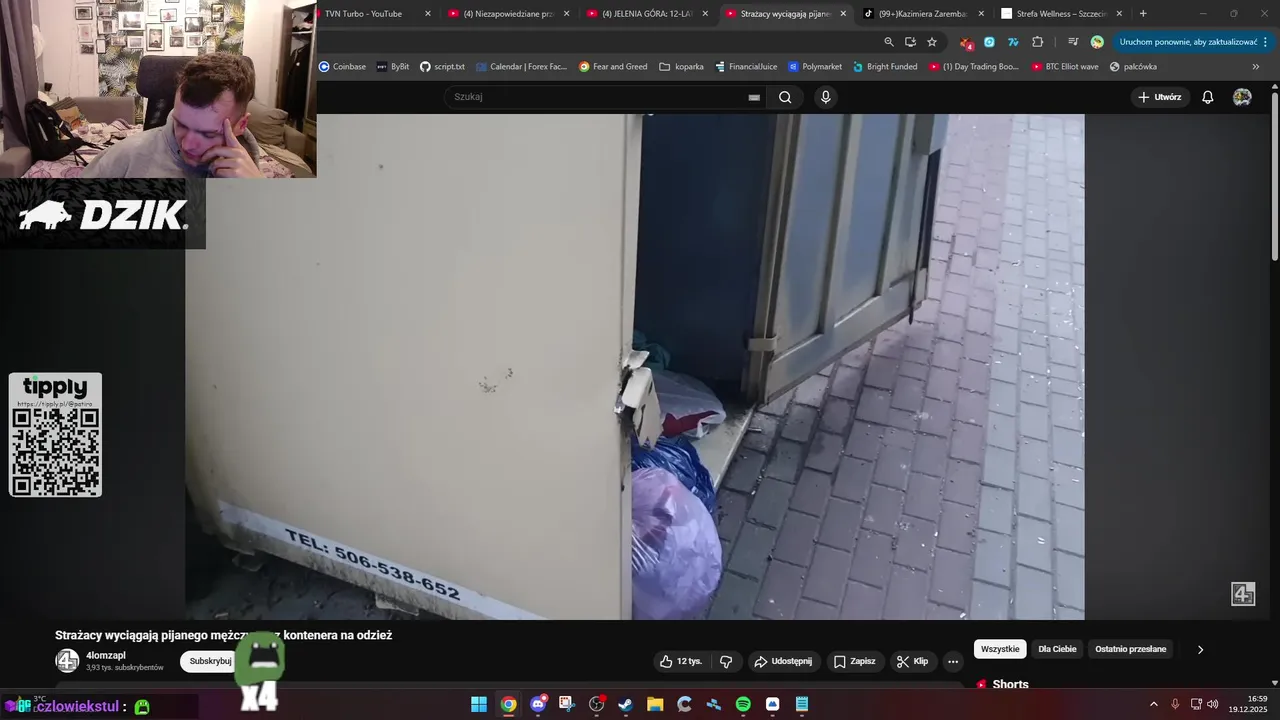Open the media control icon in toolbar
Viewport: 1280px width, 720px height.
click(x=1073, y=42)
